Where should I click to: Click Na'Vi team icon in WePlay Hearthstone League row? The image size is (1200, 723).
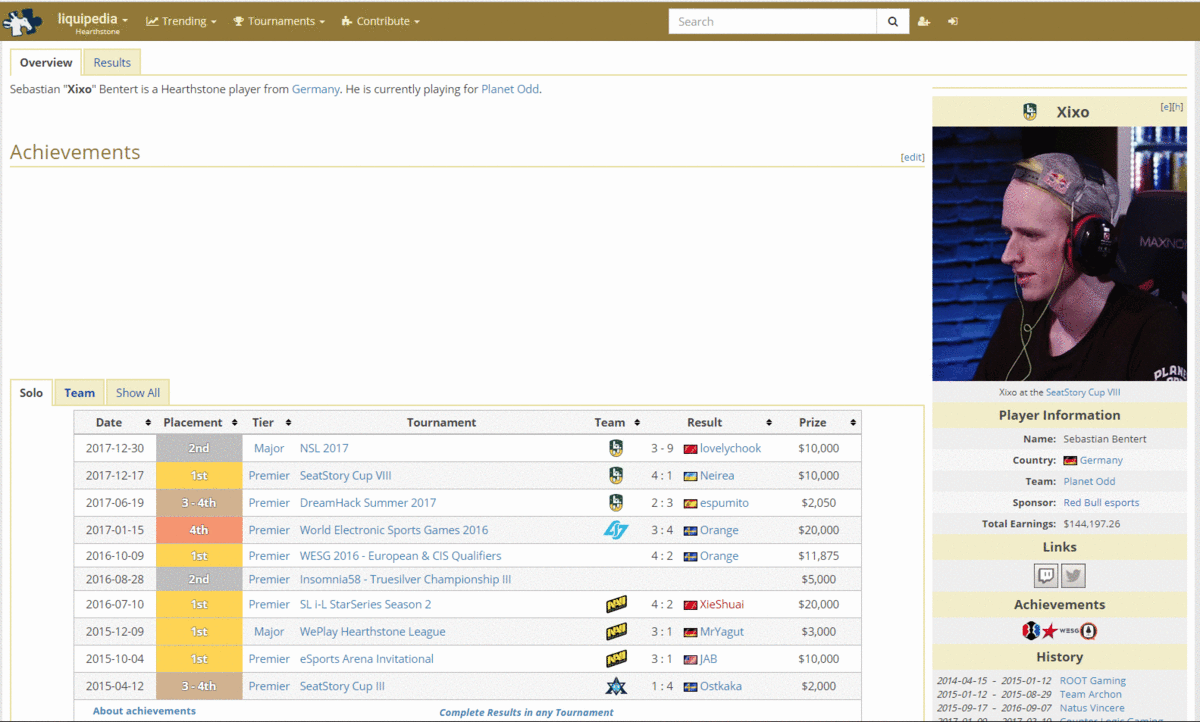click(x=616, y=632)
